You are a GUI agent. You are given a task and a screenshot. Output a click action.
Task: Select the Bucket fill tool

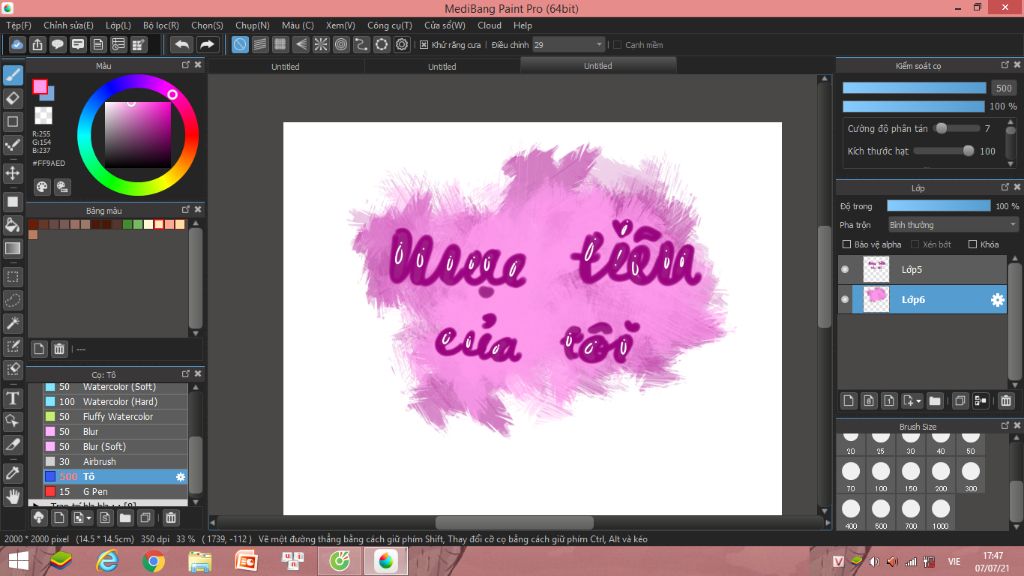pos(12,225)
